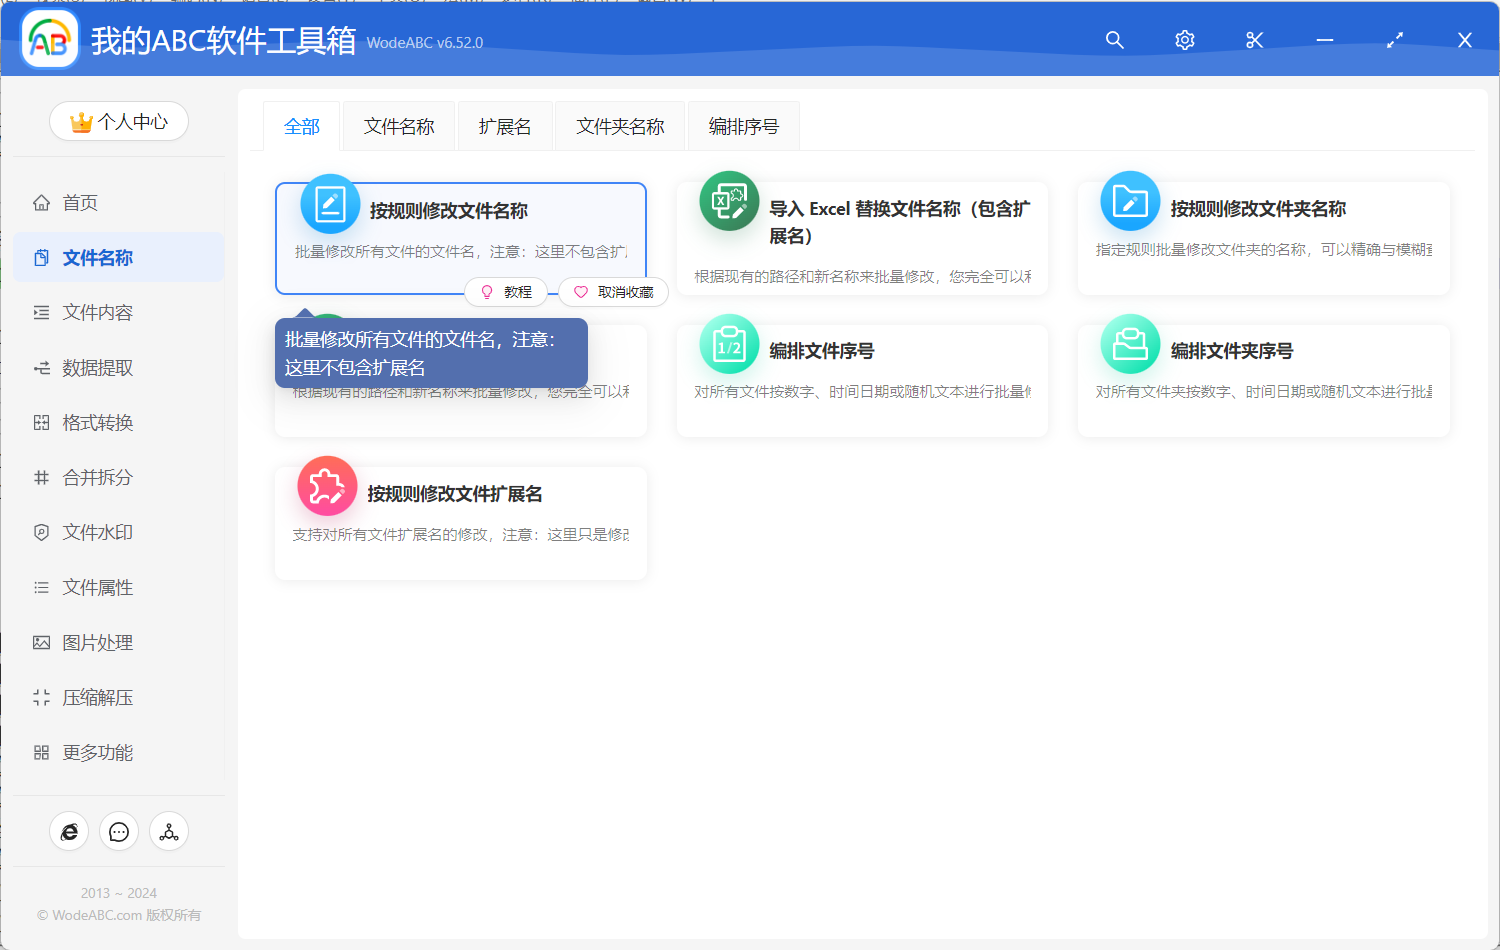Switch to the 编排序号 tab
The width and height of the screenshot is (1500, 950).
pyautogui.click(x=743, y=125)
